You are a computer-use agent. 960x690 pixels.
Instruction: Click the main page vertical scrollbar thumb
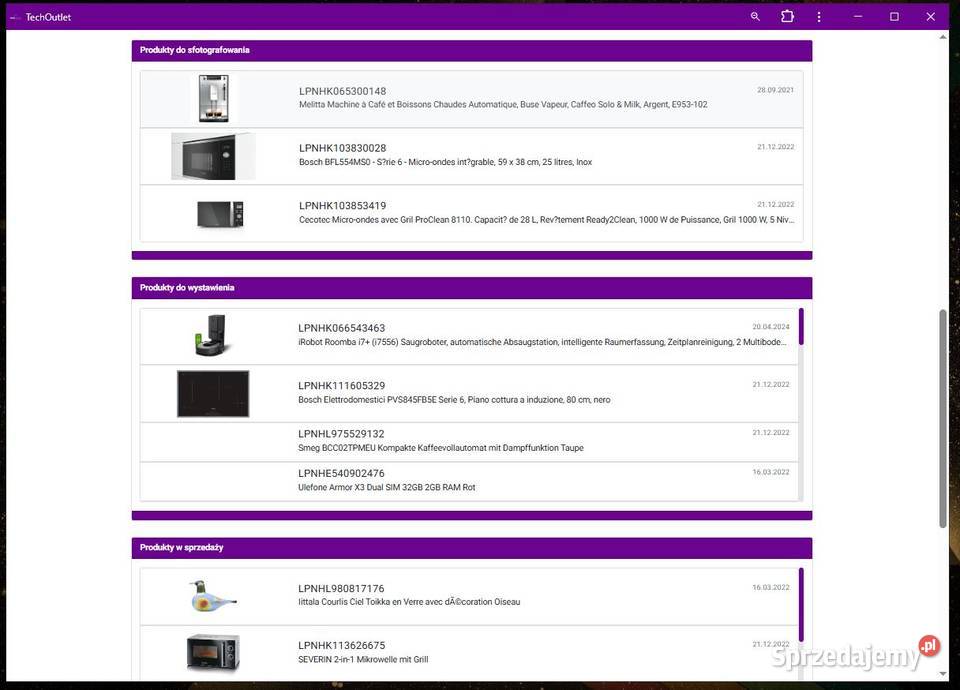pyautogui.click(x=943, y=418)
